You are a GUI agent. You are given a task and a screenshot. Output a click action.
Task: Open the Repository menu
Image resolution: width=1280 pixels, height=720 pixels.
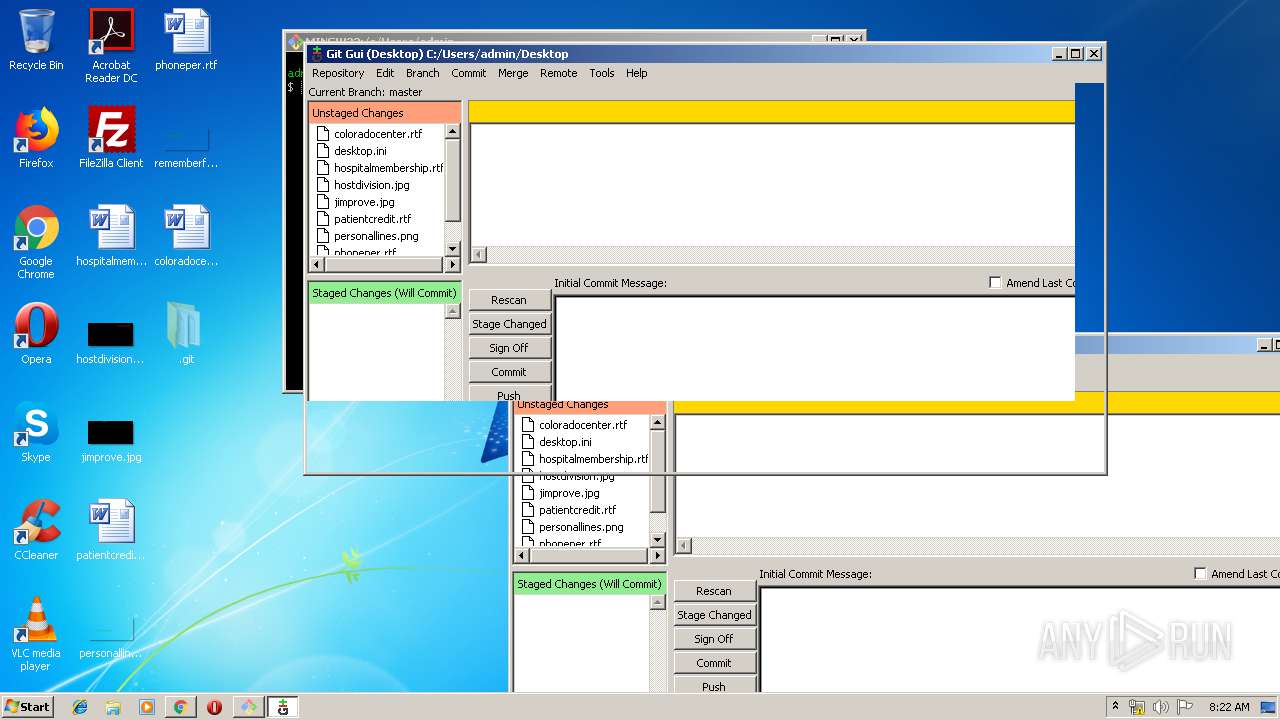pyautogui.click(x=338, y=73)
